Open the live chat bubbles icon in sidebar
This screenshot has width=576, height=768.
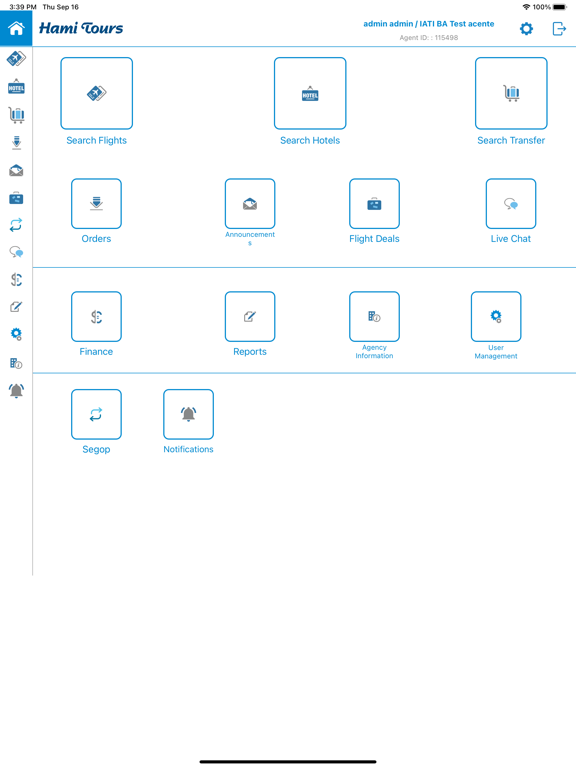(x=16, y=252)
